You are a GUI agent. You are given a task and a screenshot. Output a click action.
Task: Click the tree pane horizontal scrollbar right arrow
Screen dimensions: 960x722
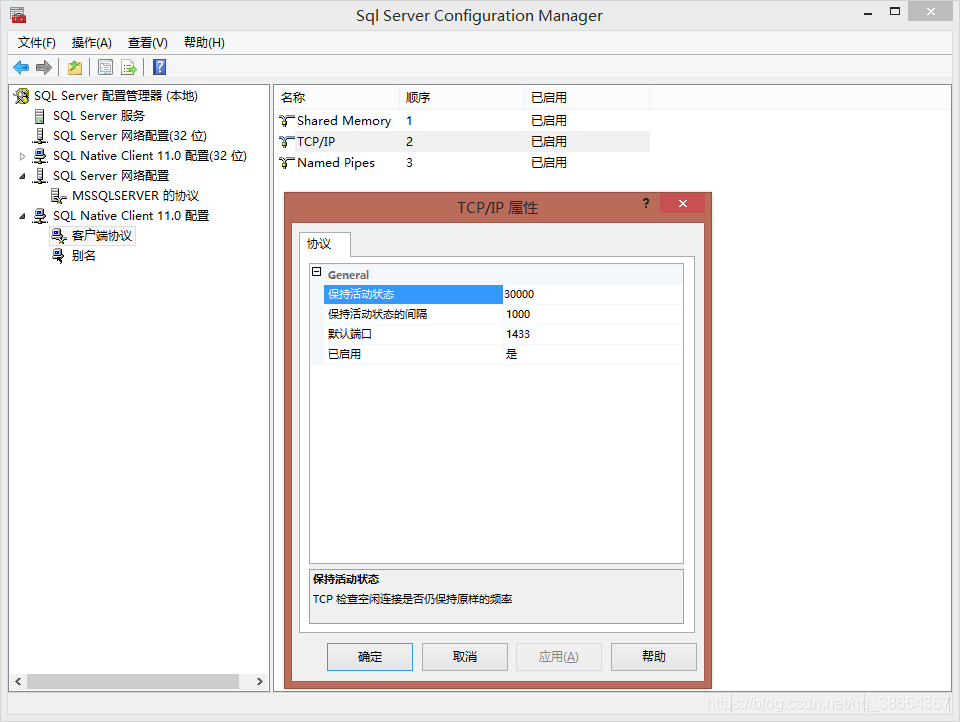click(x=260, y=681)
